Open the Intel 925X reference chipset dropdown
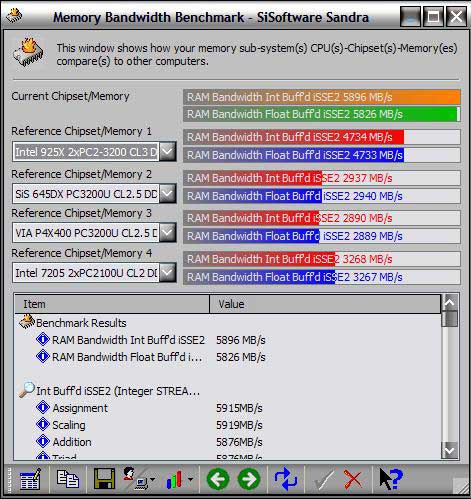471x499 pixels. click(x=167, y=152)
